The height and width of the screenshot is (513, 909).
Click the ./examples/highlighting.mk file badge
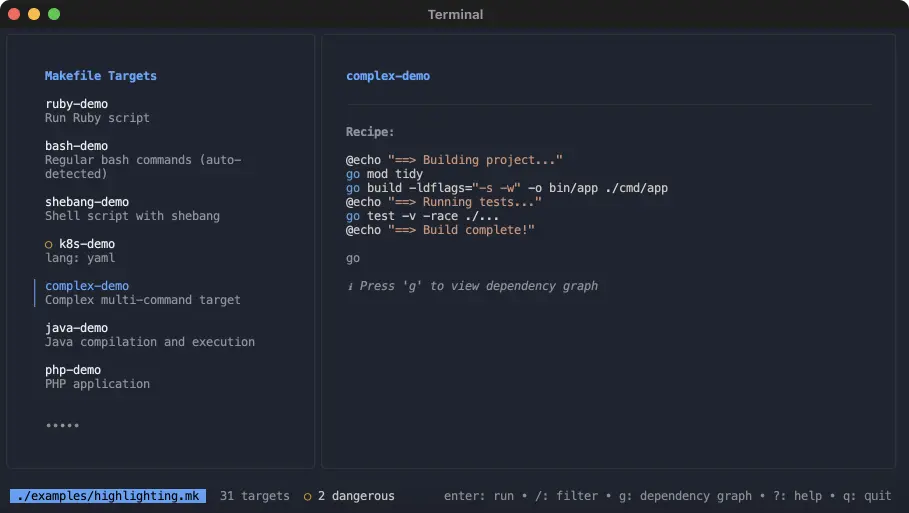[x=108, y=496]
